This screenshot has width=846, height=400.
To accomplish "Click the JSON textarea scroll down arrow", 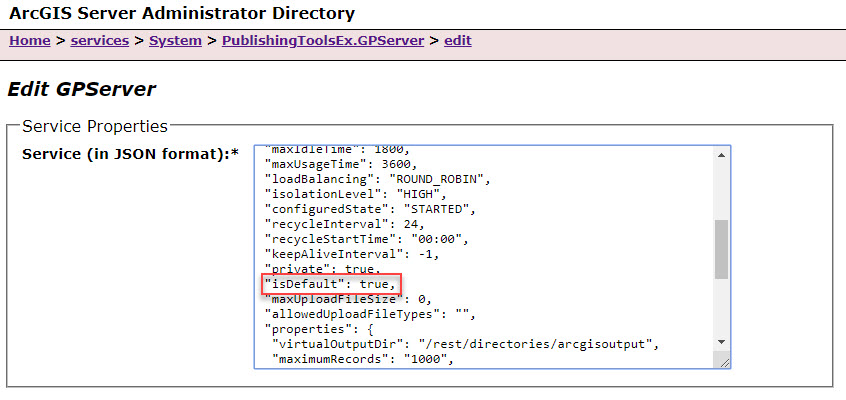I will coord(721,341).
